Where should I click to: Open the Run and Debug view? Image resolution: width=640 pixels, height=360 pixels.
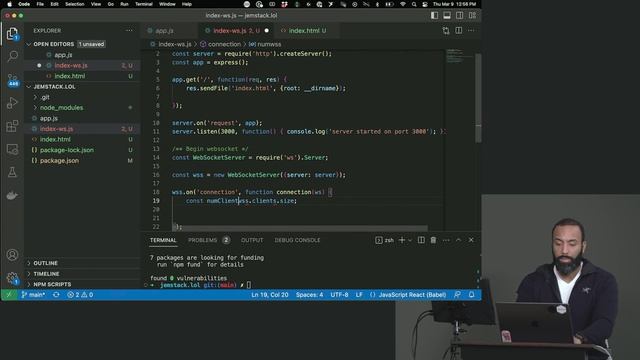click(12, 102)
